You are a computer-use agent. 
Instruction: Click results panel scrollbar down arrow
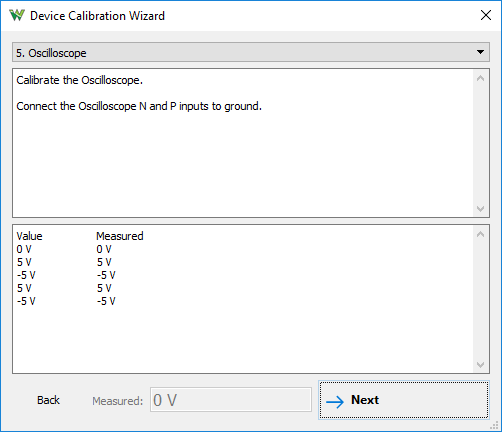pos(480,364)
